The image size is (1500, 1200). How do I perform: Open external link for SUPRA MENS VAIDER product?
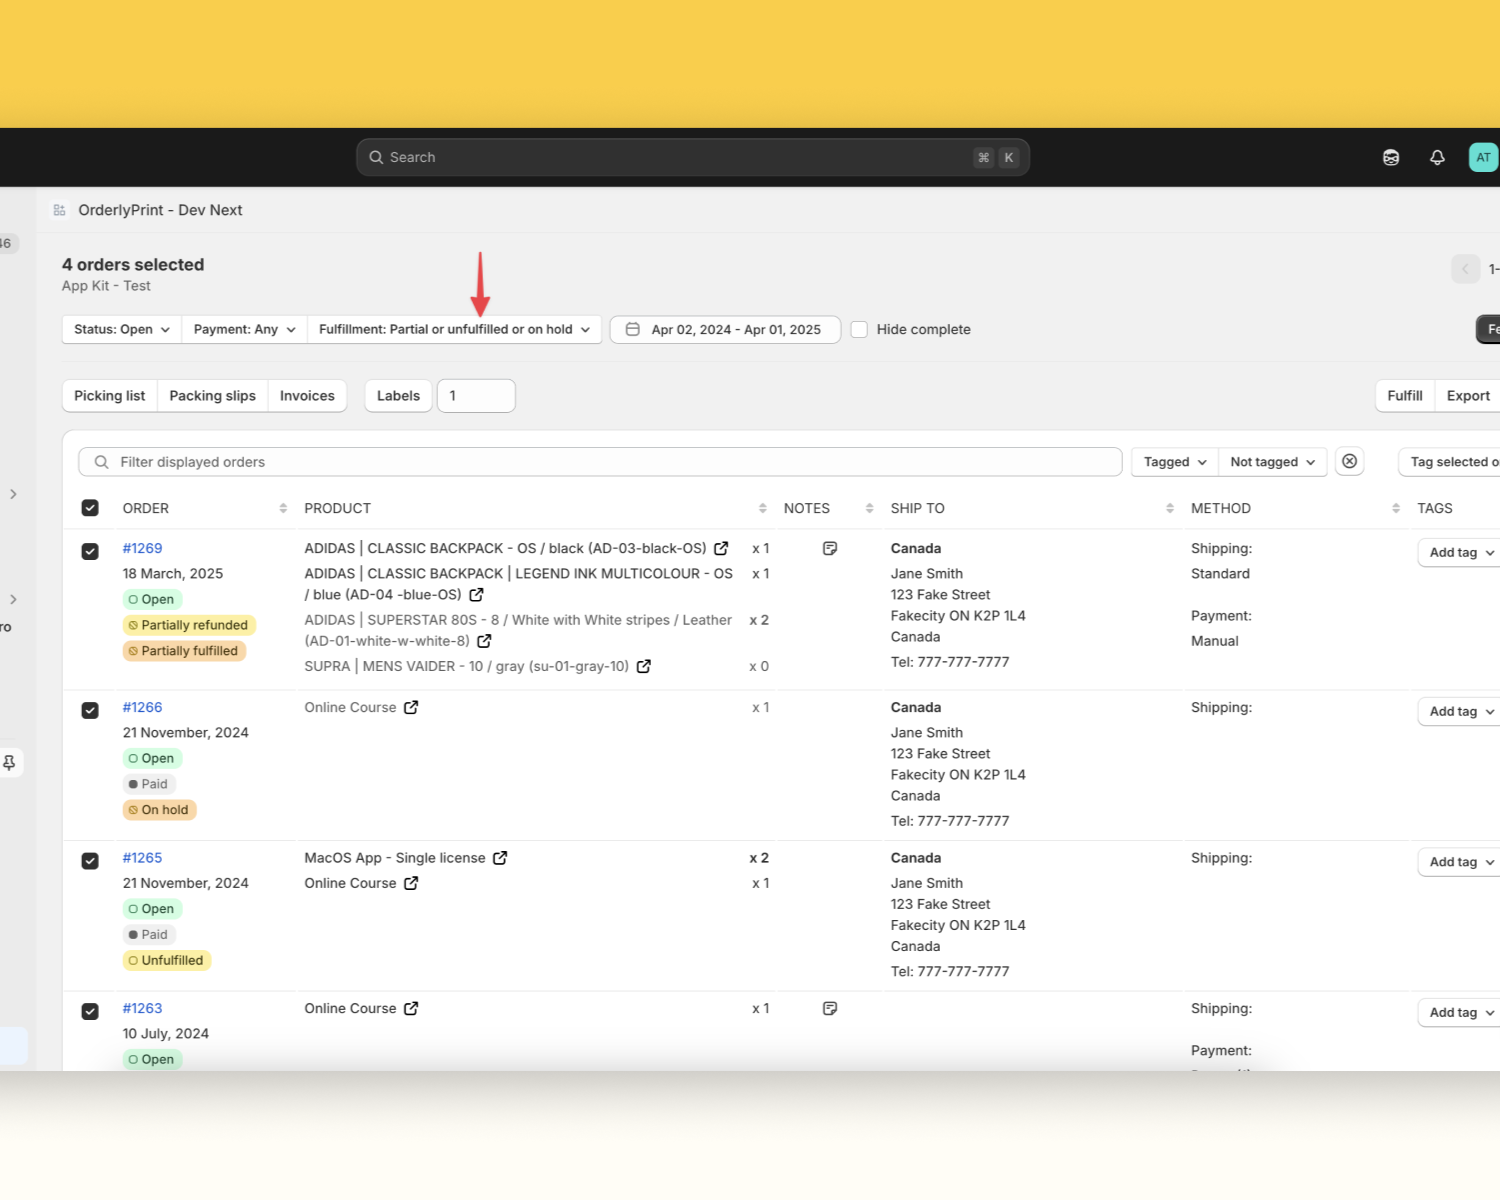(644, 666)
